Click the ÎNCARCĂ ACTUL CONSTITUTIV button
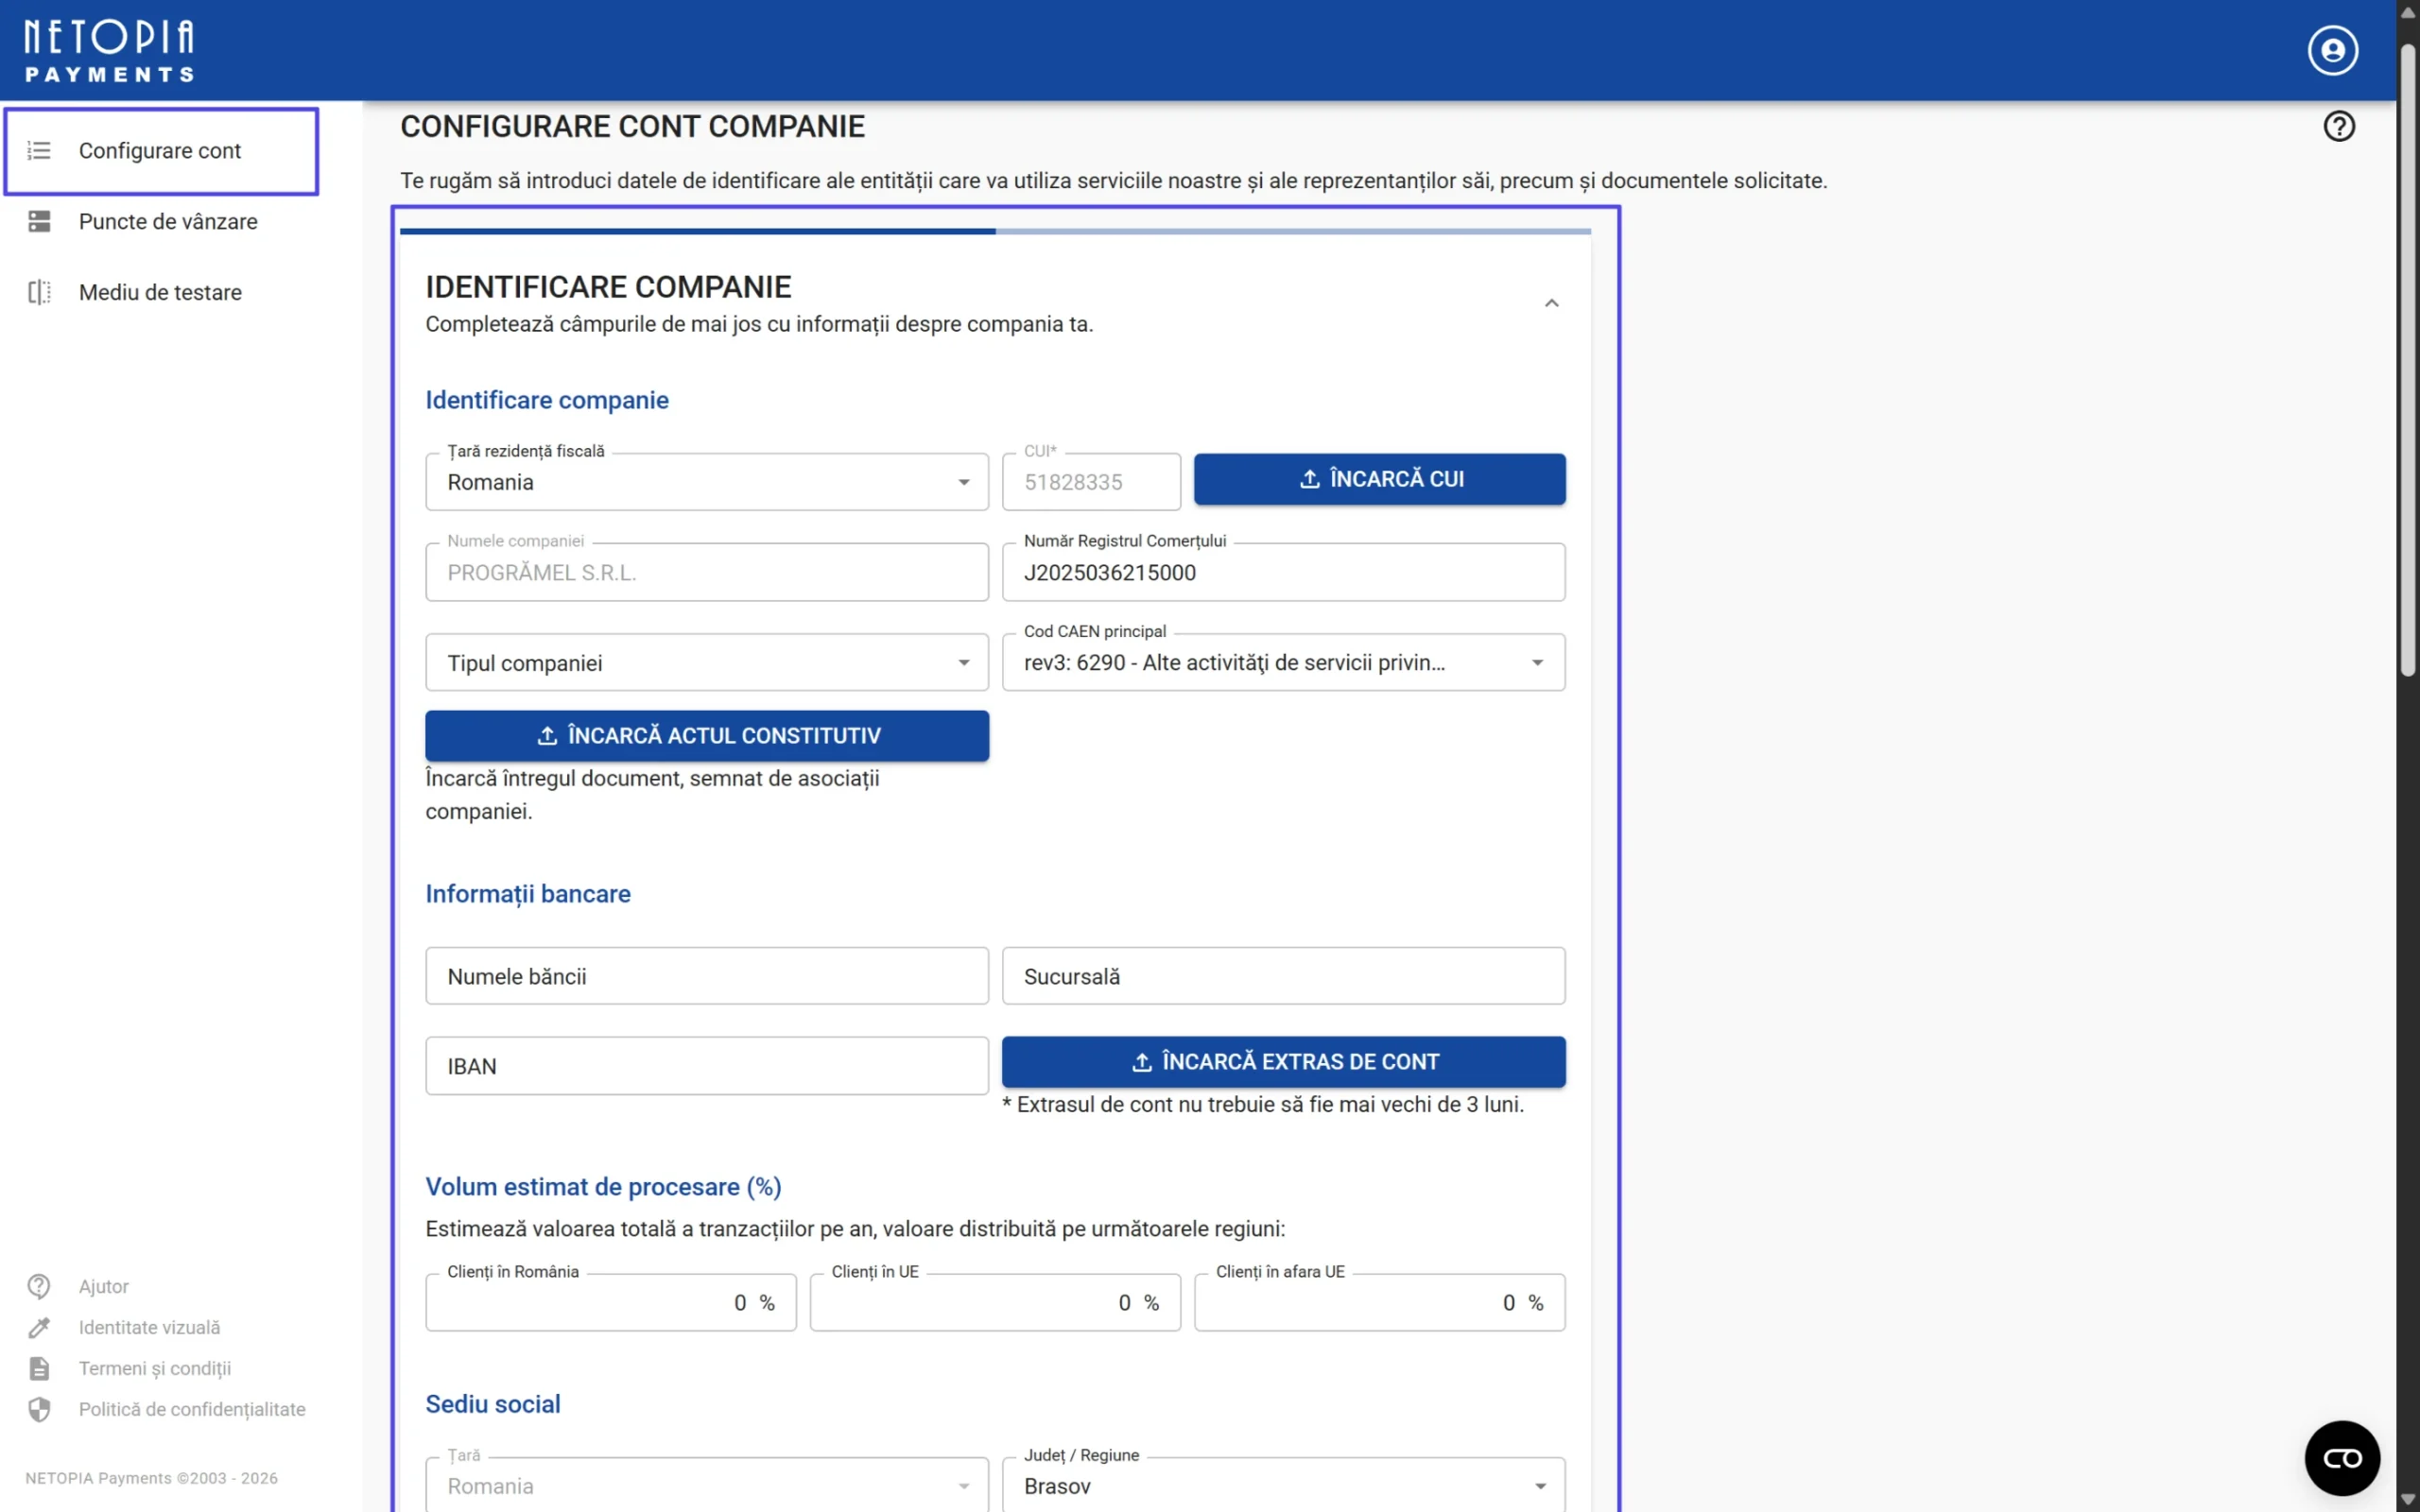 pyautogui.click(x=707, y=735)
